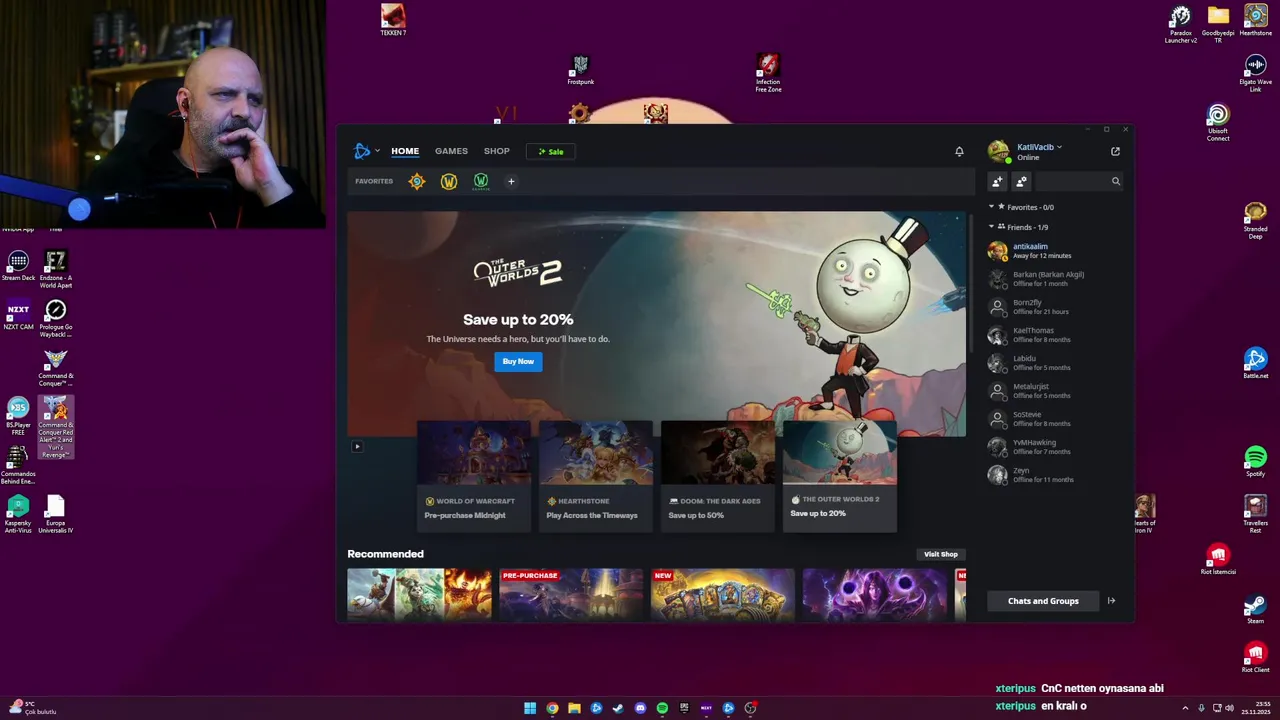Open Ubisoft Connect desktop icon

tap(1218, 123)
